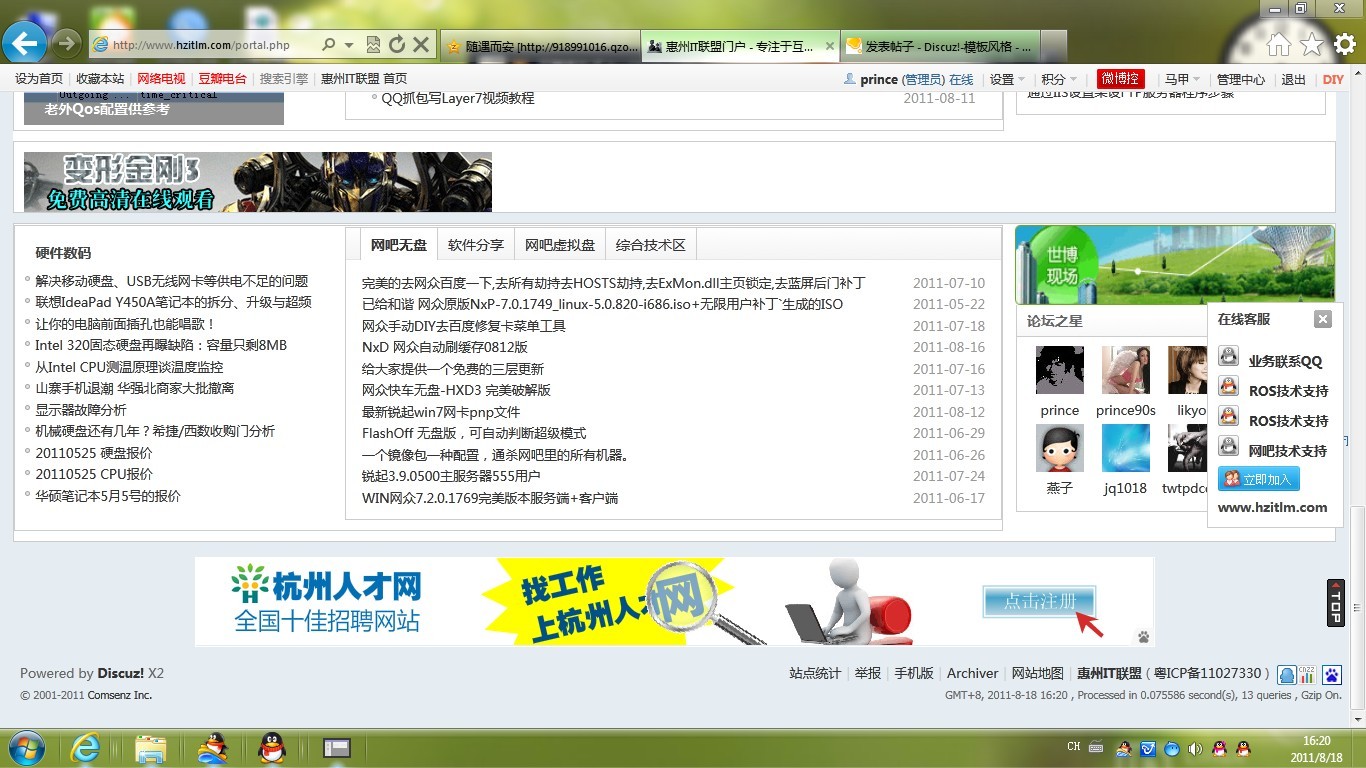Click the browser Forward arrow button
Screen dimensions: 1366x768
(x=66, y=44)
